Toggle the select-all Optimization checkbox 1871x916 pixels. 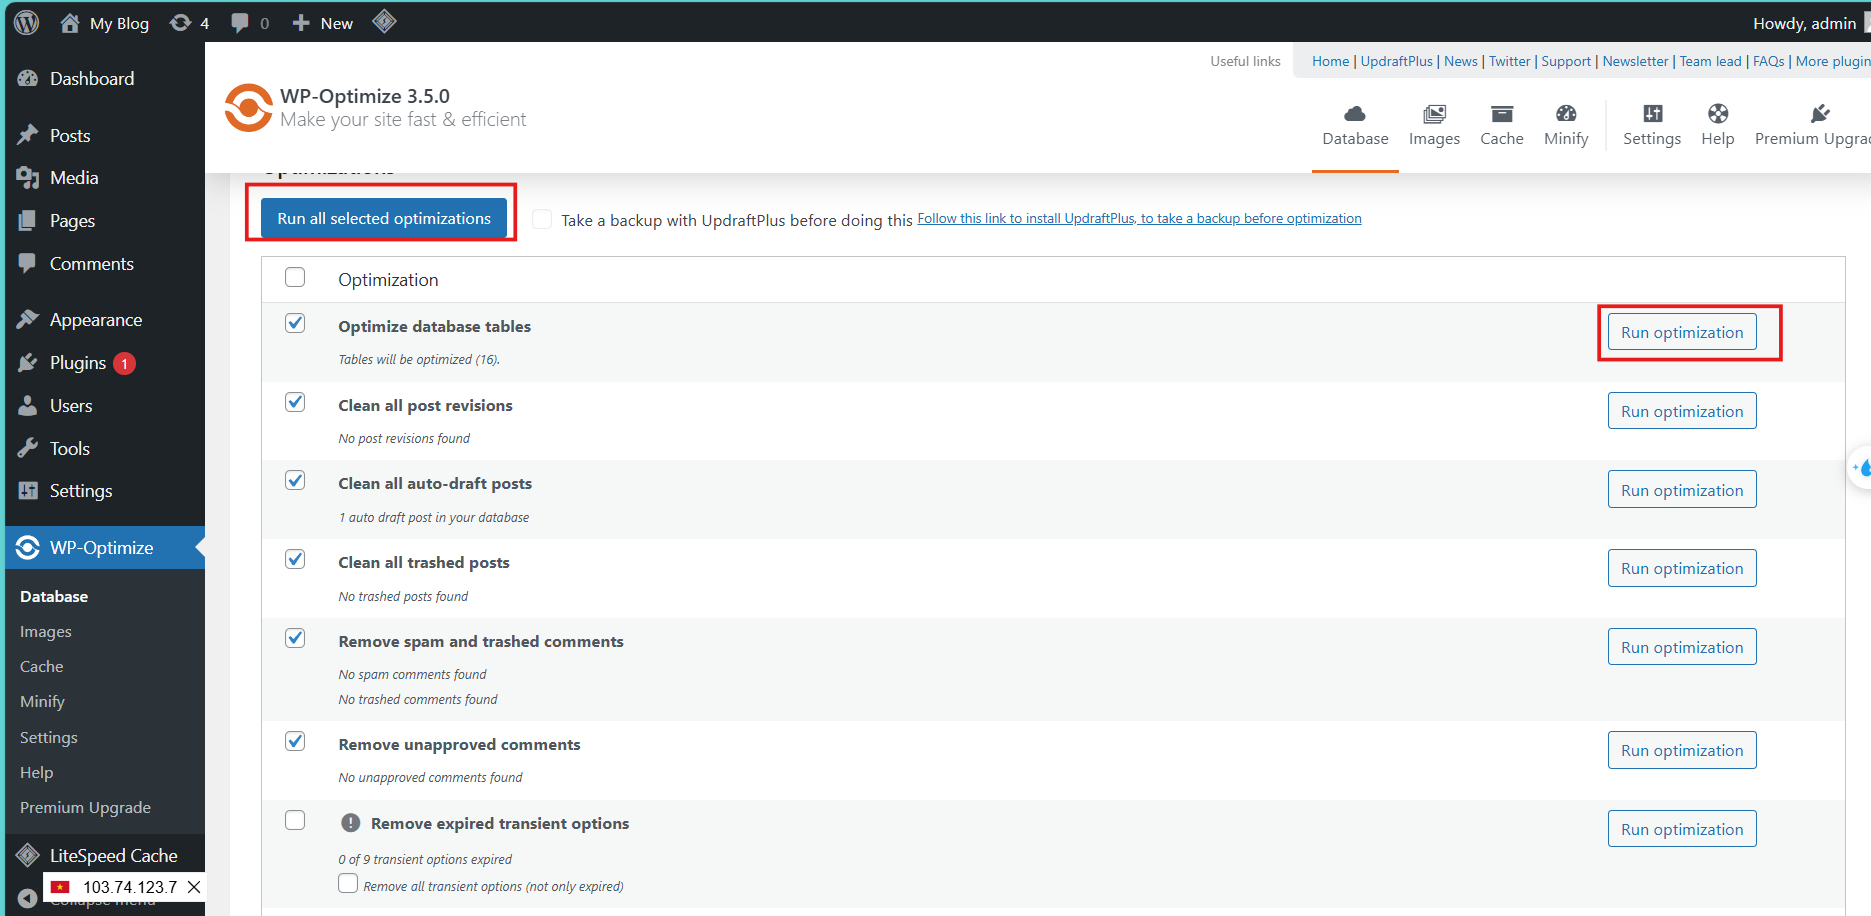click(295, 277)
